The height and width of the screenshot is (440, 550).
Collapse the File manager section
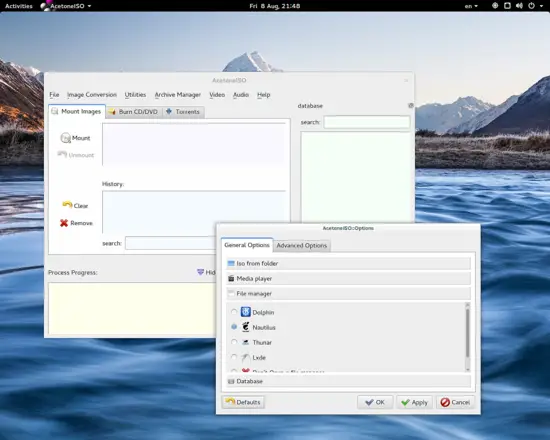coord(348,293)
